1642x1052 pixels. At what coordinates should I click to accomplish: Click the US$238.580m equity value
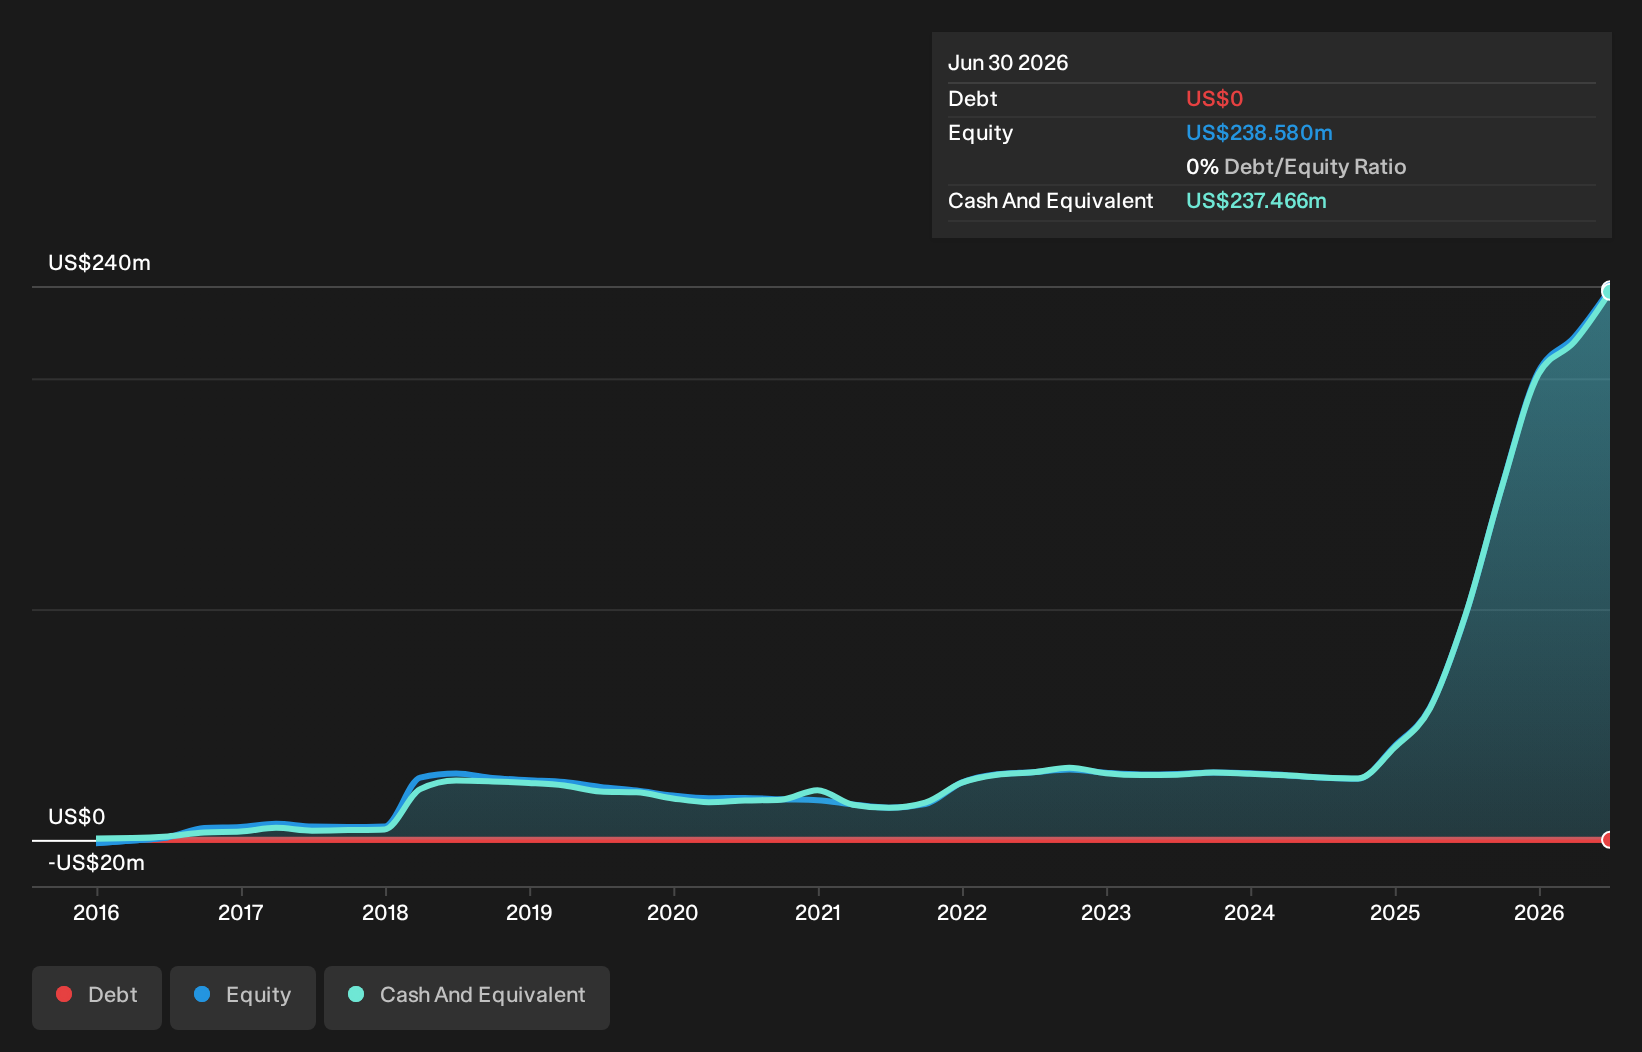(1259, 133)
